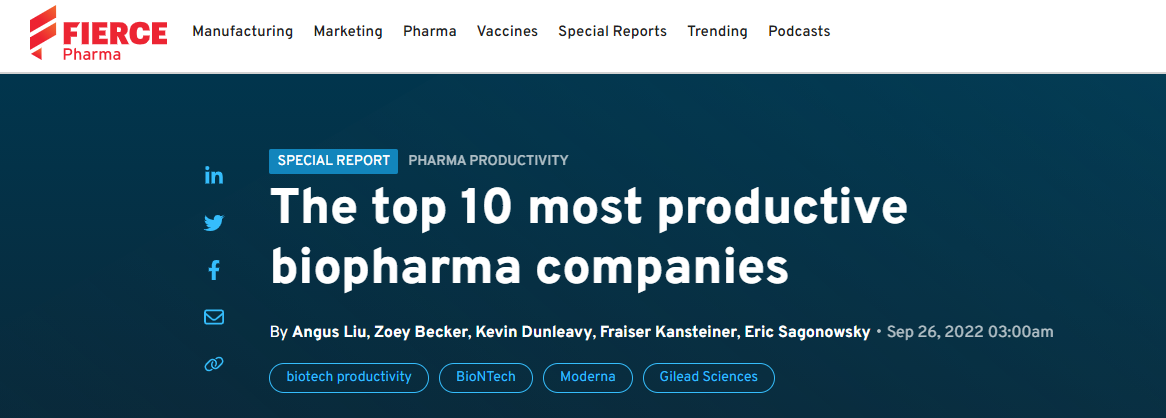Open the Marketing section
1166x418 pixels.
point(348,31)
